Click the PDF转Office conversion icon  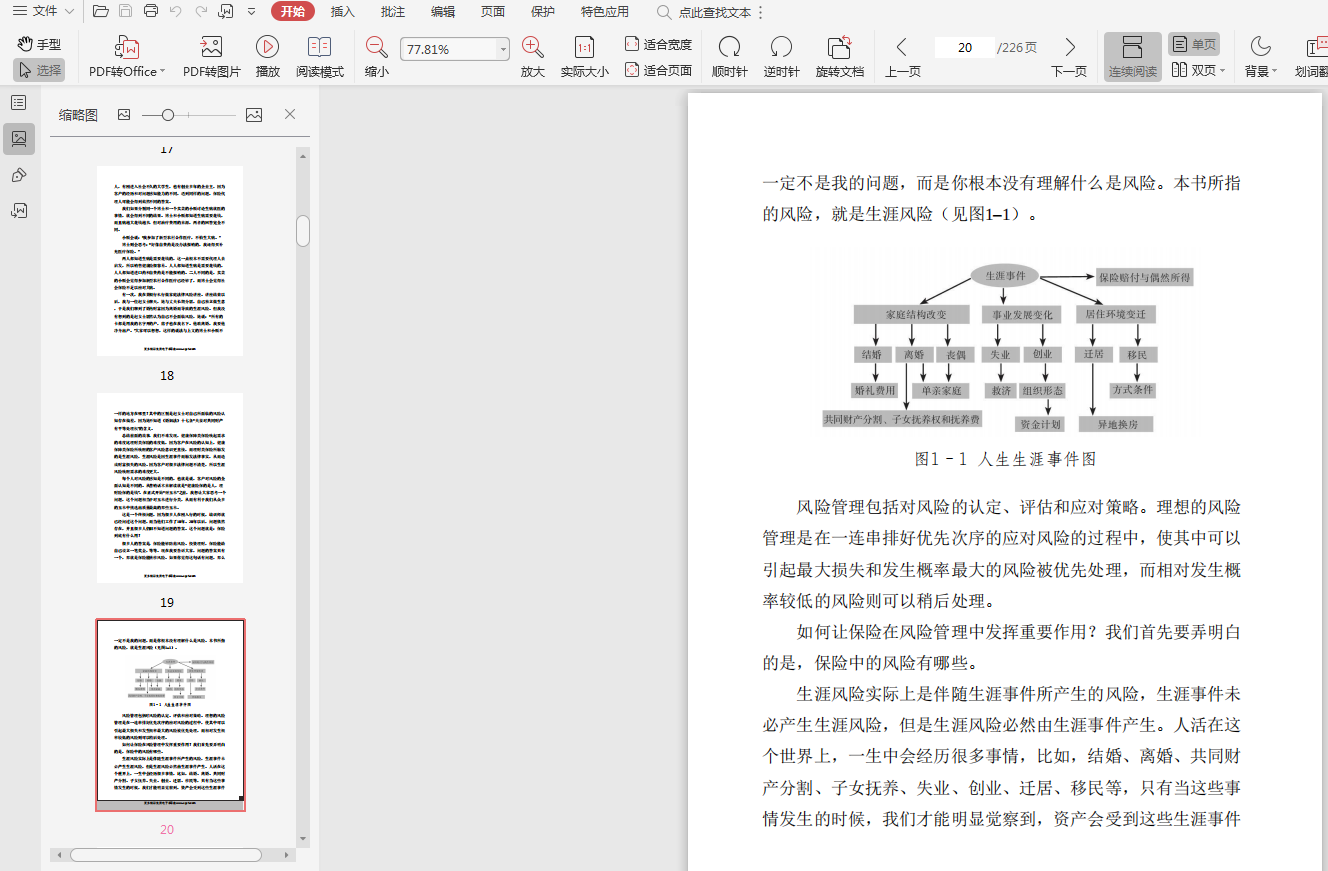coord(127,47)
